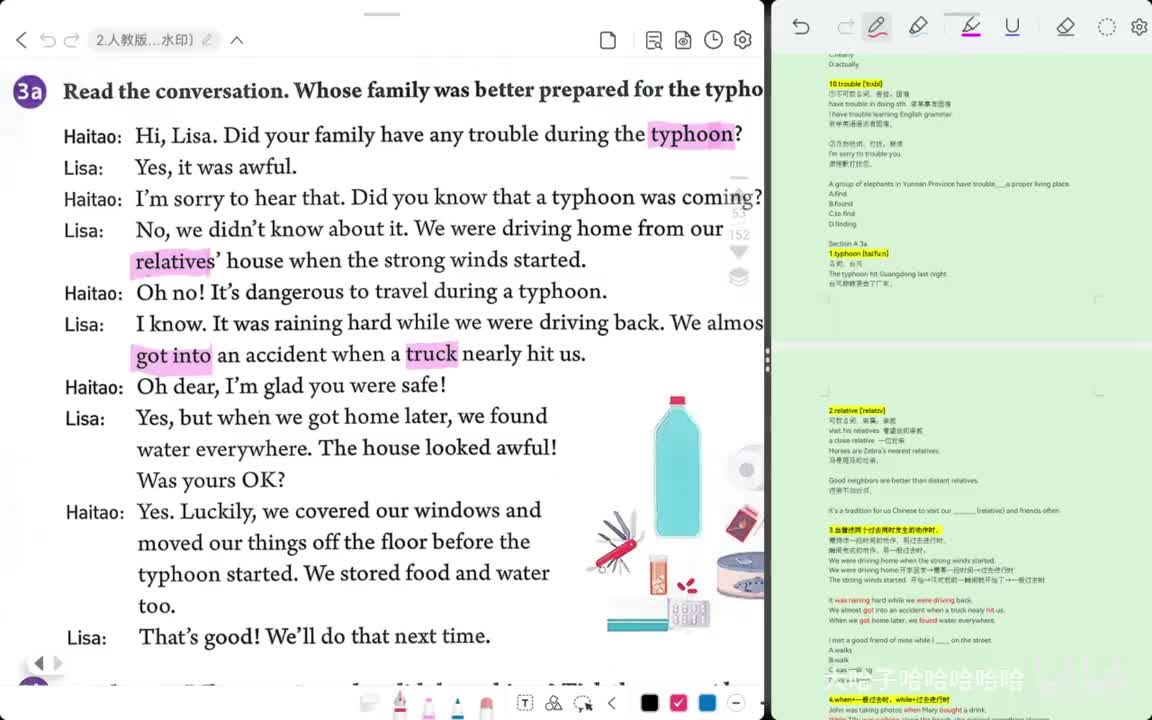Open the blank page icon in textbook toolbar
Image resolution: width=1152 pixels, height=720 pixels.
(608, 40)
